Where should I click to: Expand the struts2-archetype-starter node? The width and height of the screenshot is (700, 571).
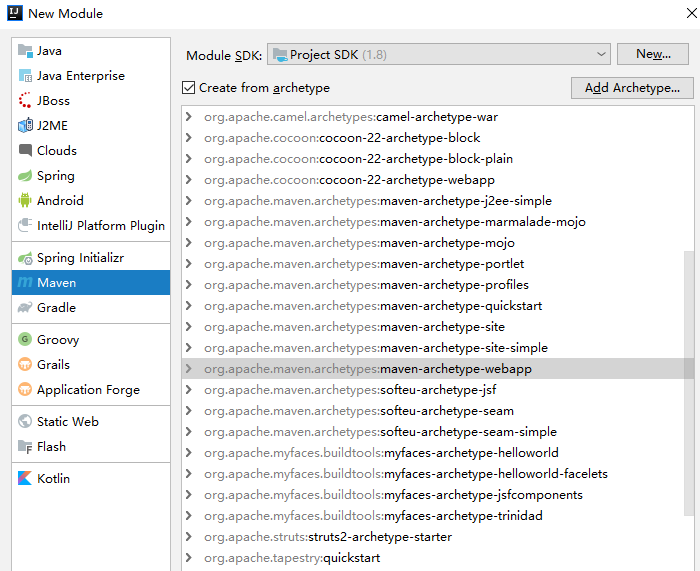click(x=189, y=537)
